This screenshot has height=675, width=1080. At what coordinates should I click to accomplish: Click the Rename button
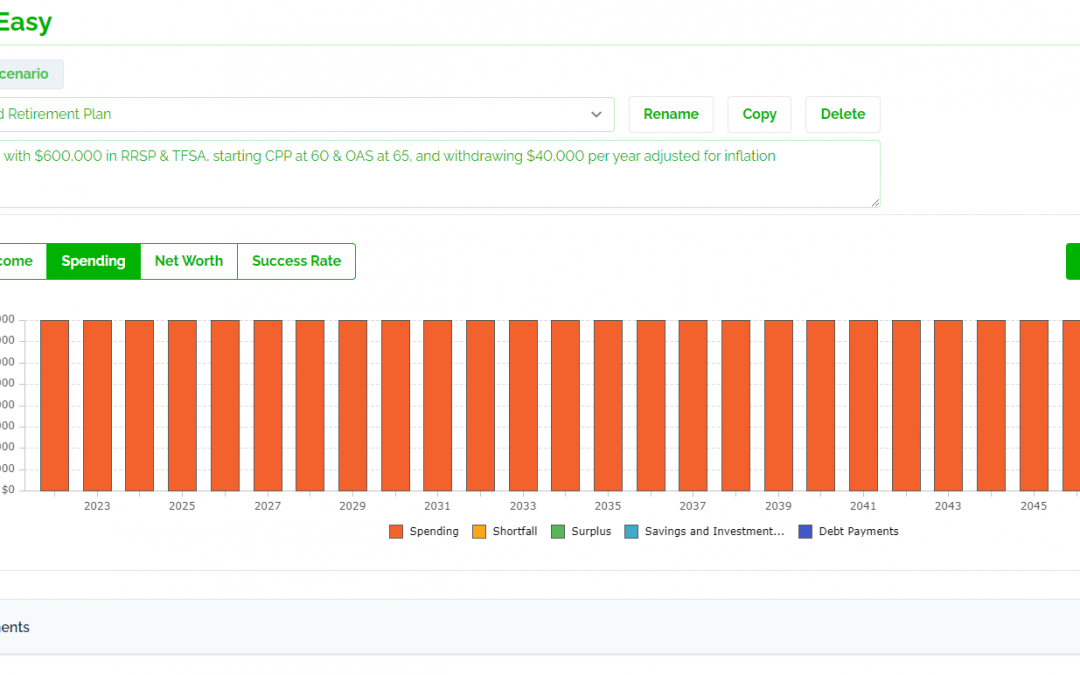pyautogui.click(x=671, y=114)
